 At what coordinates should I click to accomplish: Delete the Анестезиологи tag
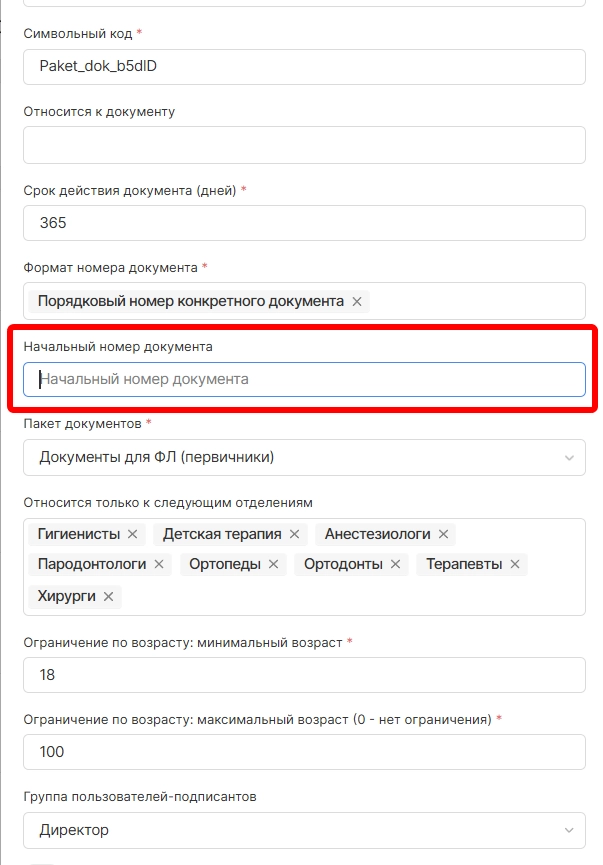tap(443, 535)
